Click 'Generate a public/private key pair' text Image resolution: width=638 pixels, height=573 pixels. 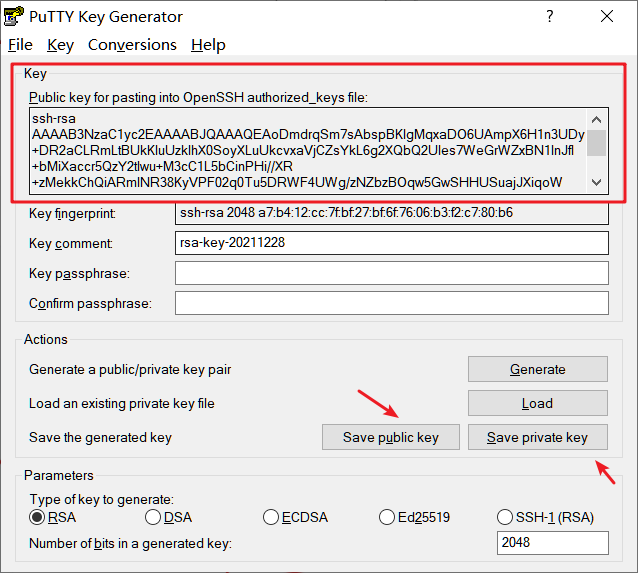tap(130, 370)
